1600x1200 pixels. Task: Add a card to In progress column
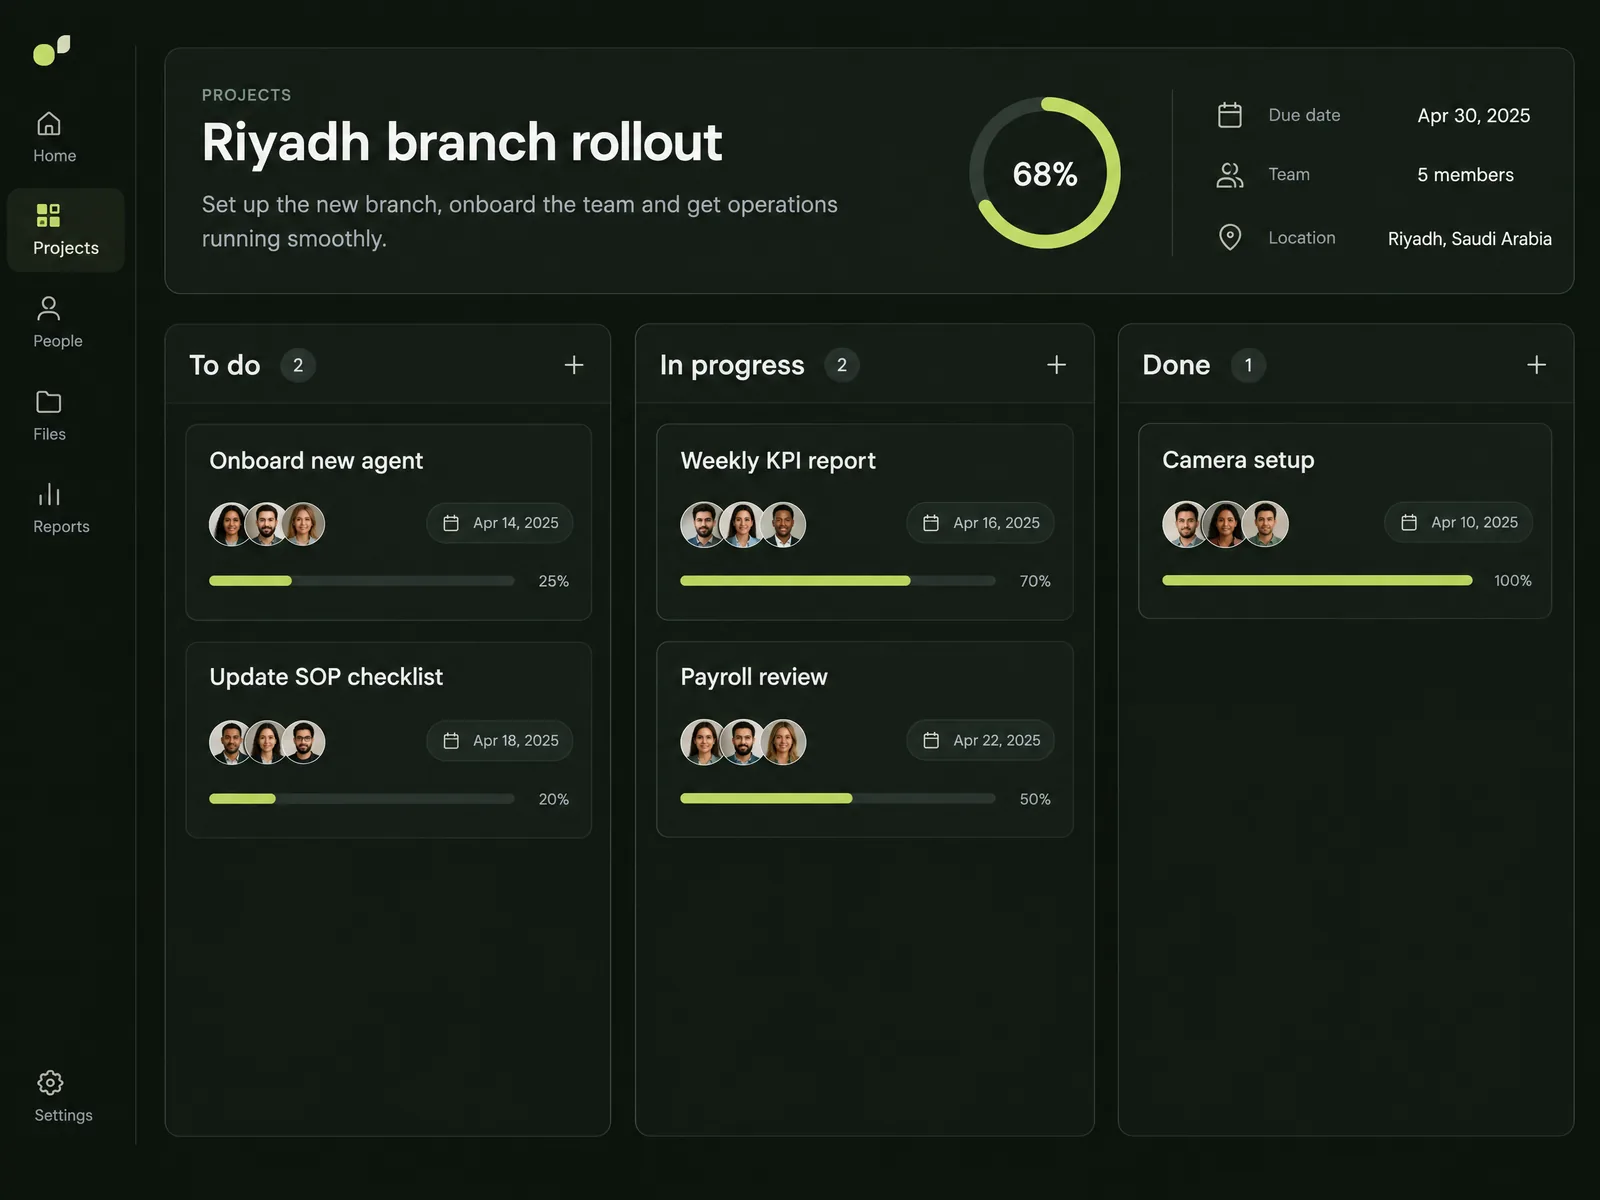pos(1056,365)
